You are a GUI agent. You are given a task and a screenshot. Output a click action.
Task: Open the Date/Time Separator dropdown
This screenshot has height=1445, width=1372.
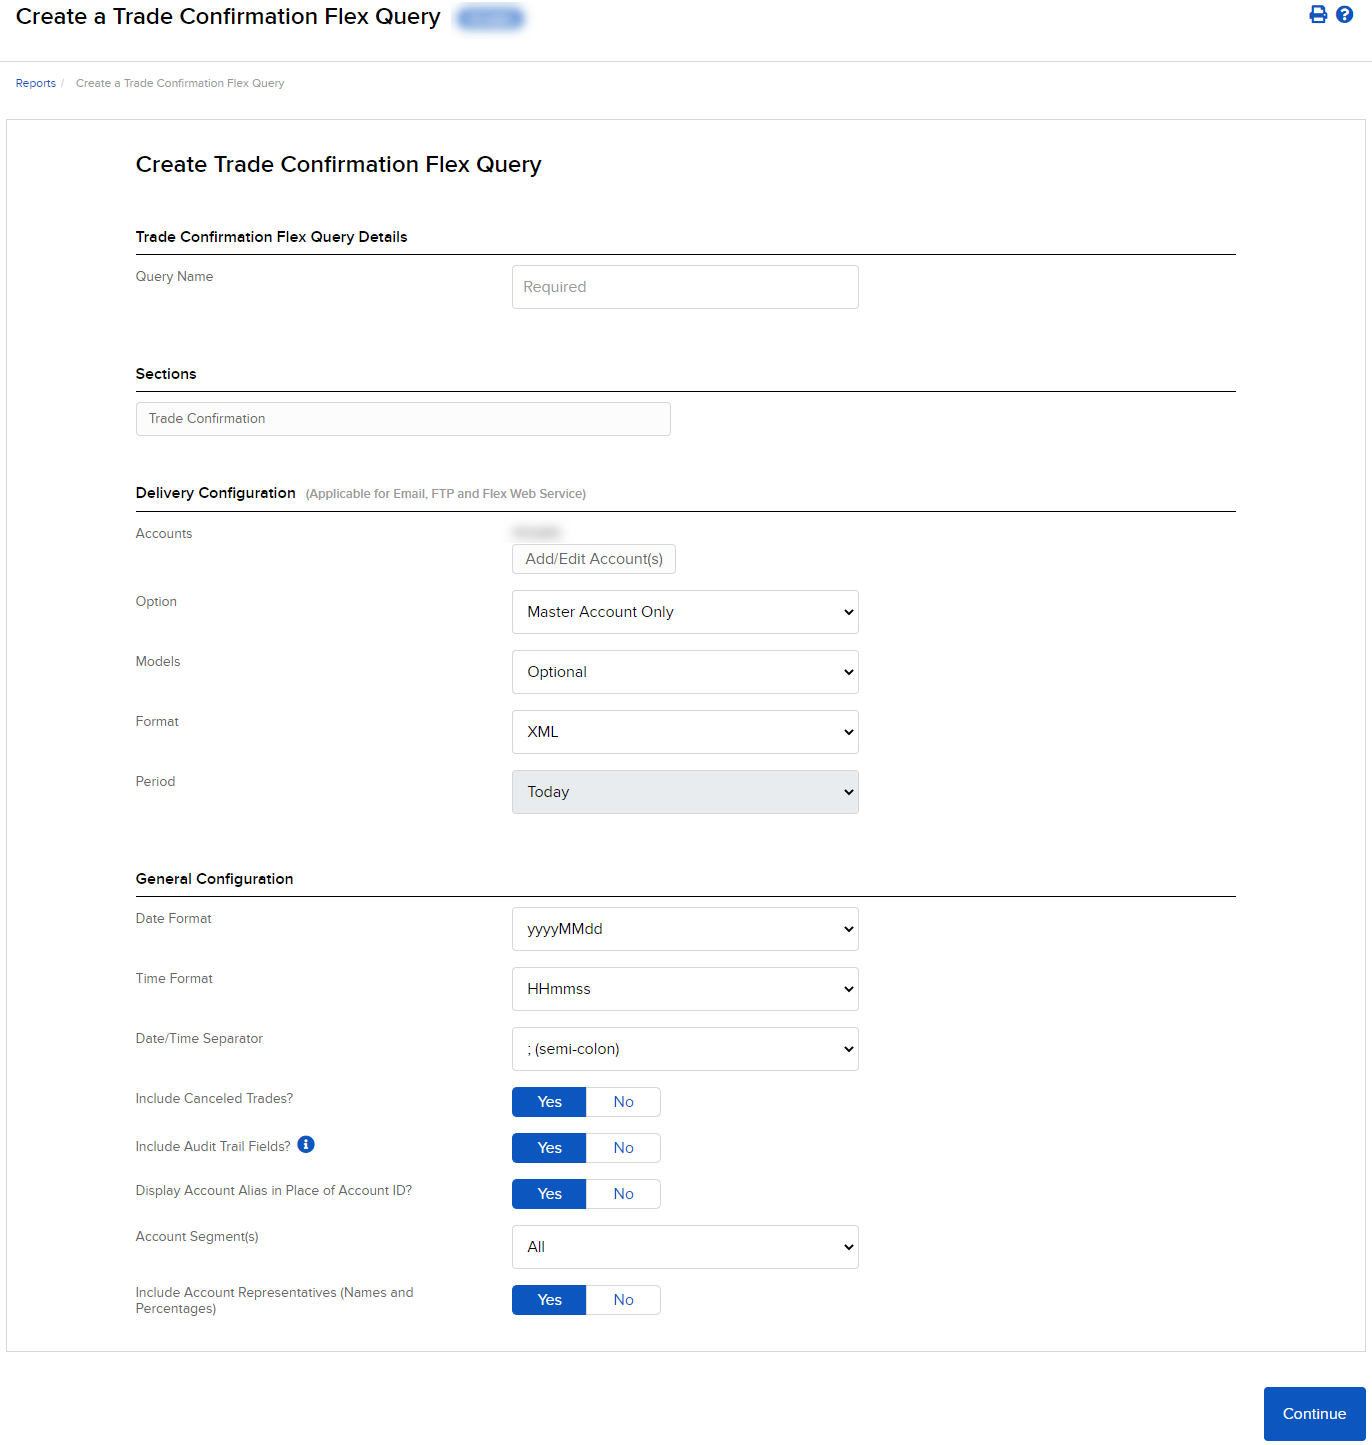(684, 1048)
